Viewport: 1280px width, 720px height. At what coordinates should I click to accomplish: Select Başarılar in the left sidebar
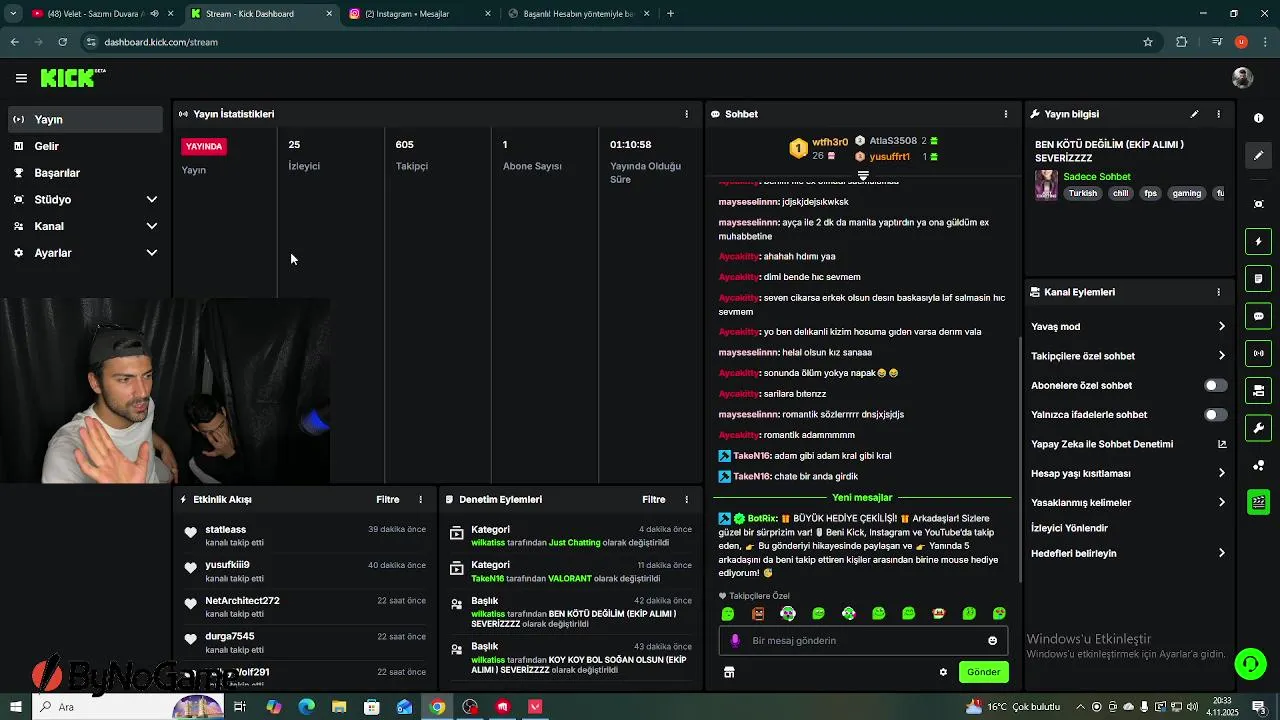point(86,173)
